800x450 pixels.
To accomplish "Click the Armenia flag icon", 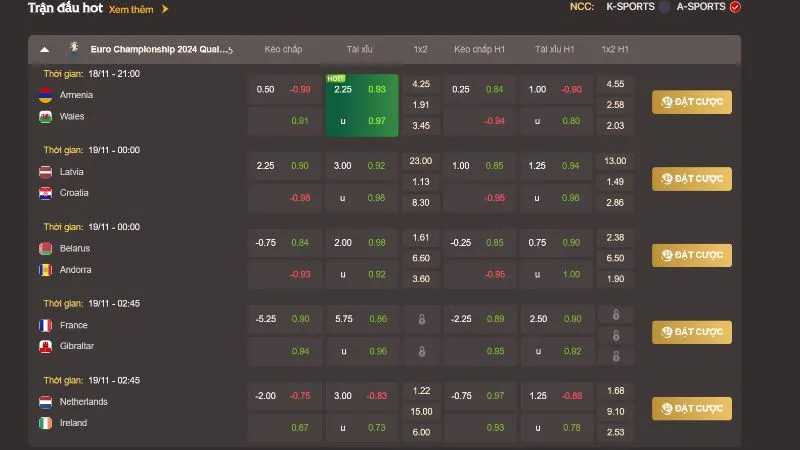I will [x=45, y=95].
